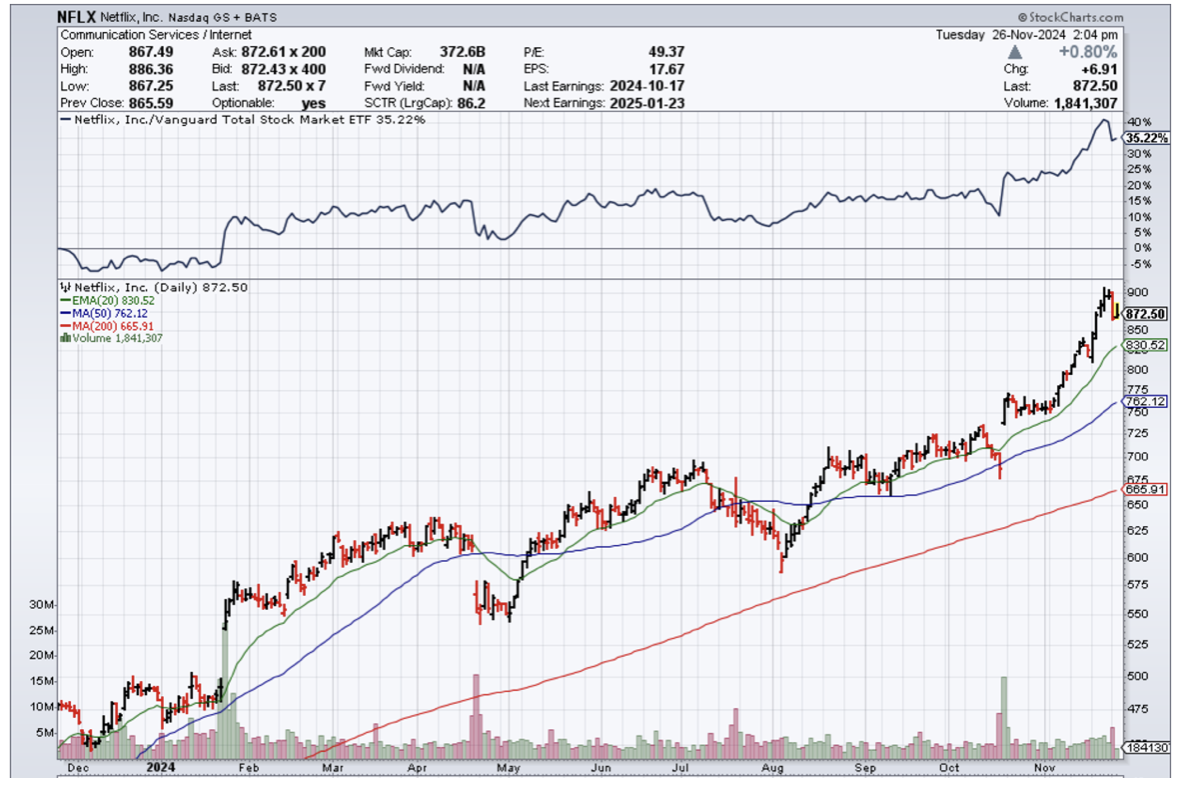This screenshot has width=1182, height=786.
Task: Click the red MA(200) legend line swatch
Action: [x=66, y=326]
